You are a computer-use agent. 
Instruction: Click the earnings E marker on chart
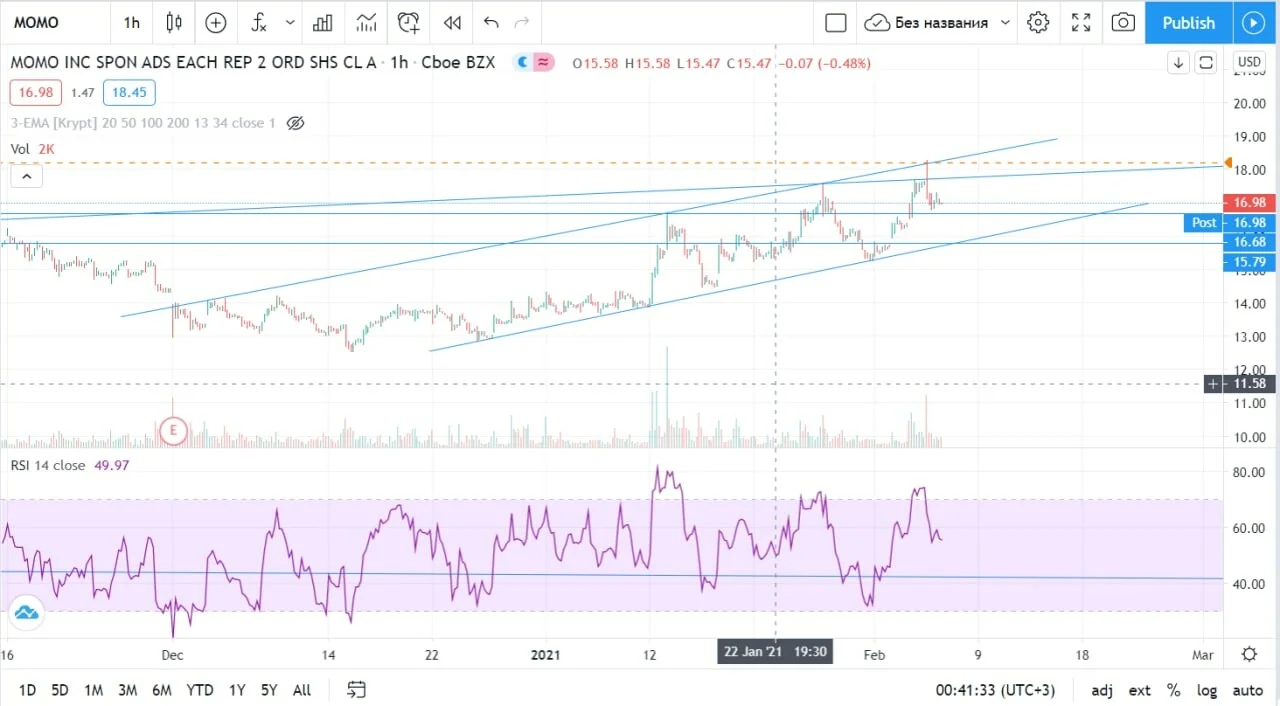(174, 431)
